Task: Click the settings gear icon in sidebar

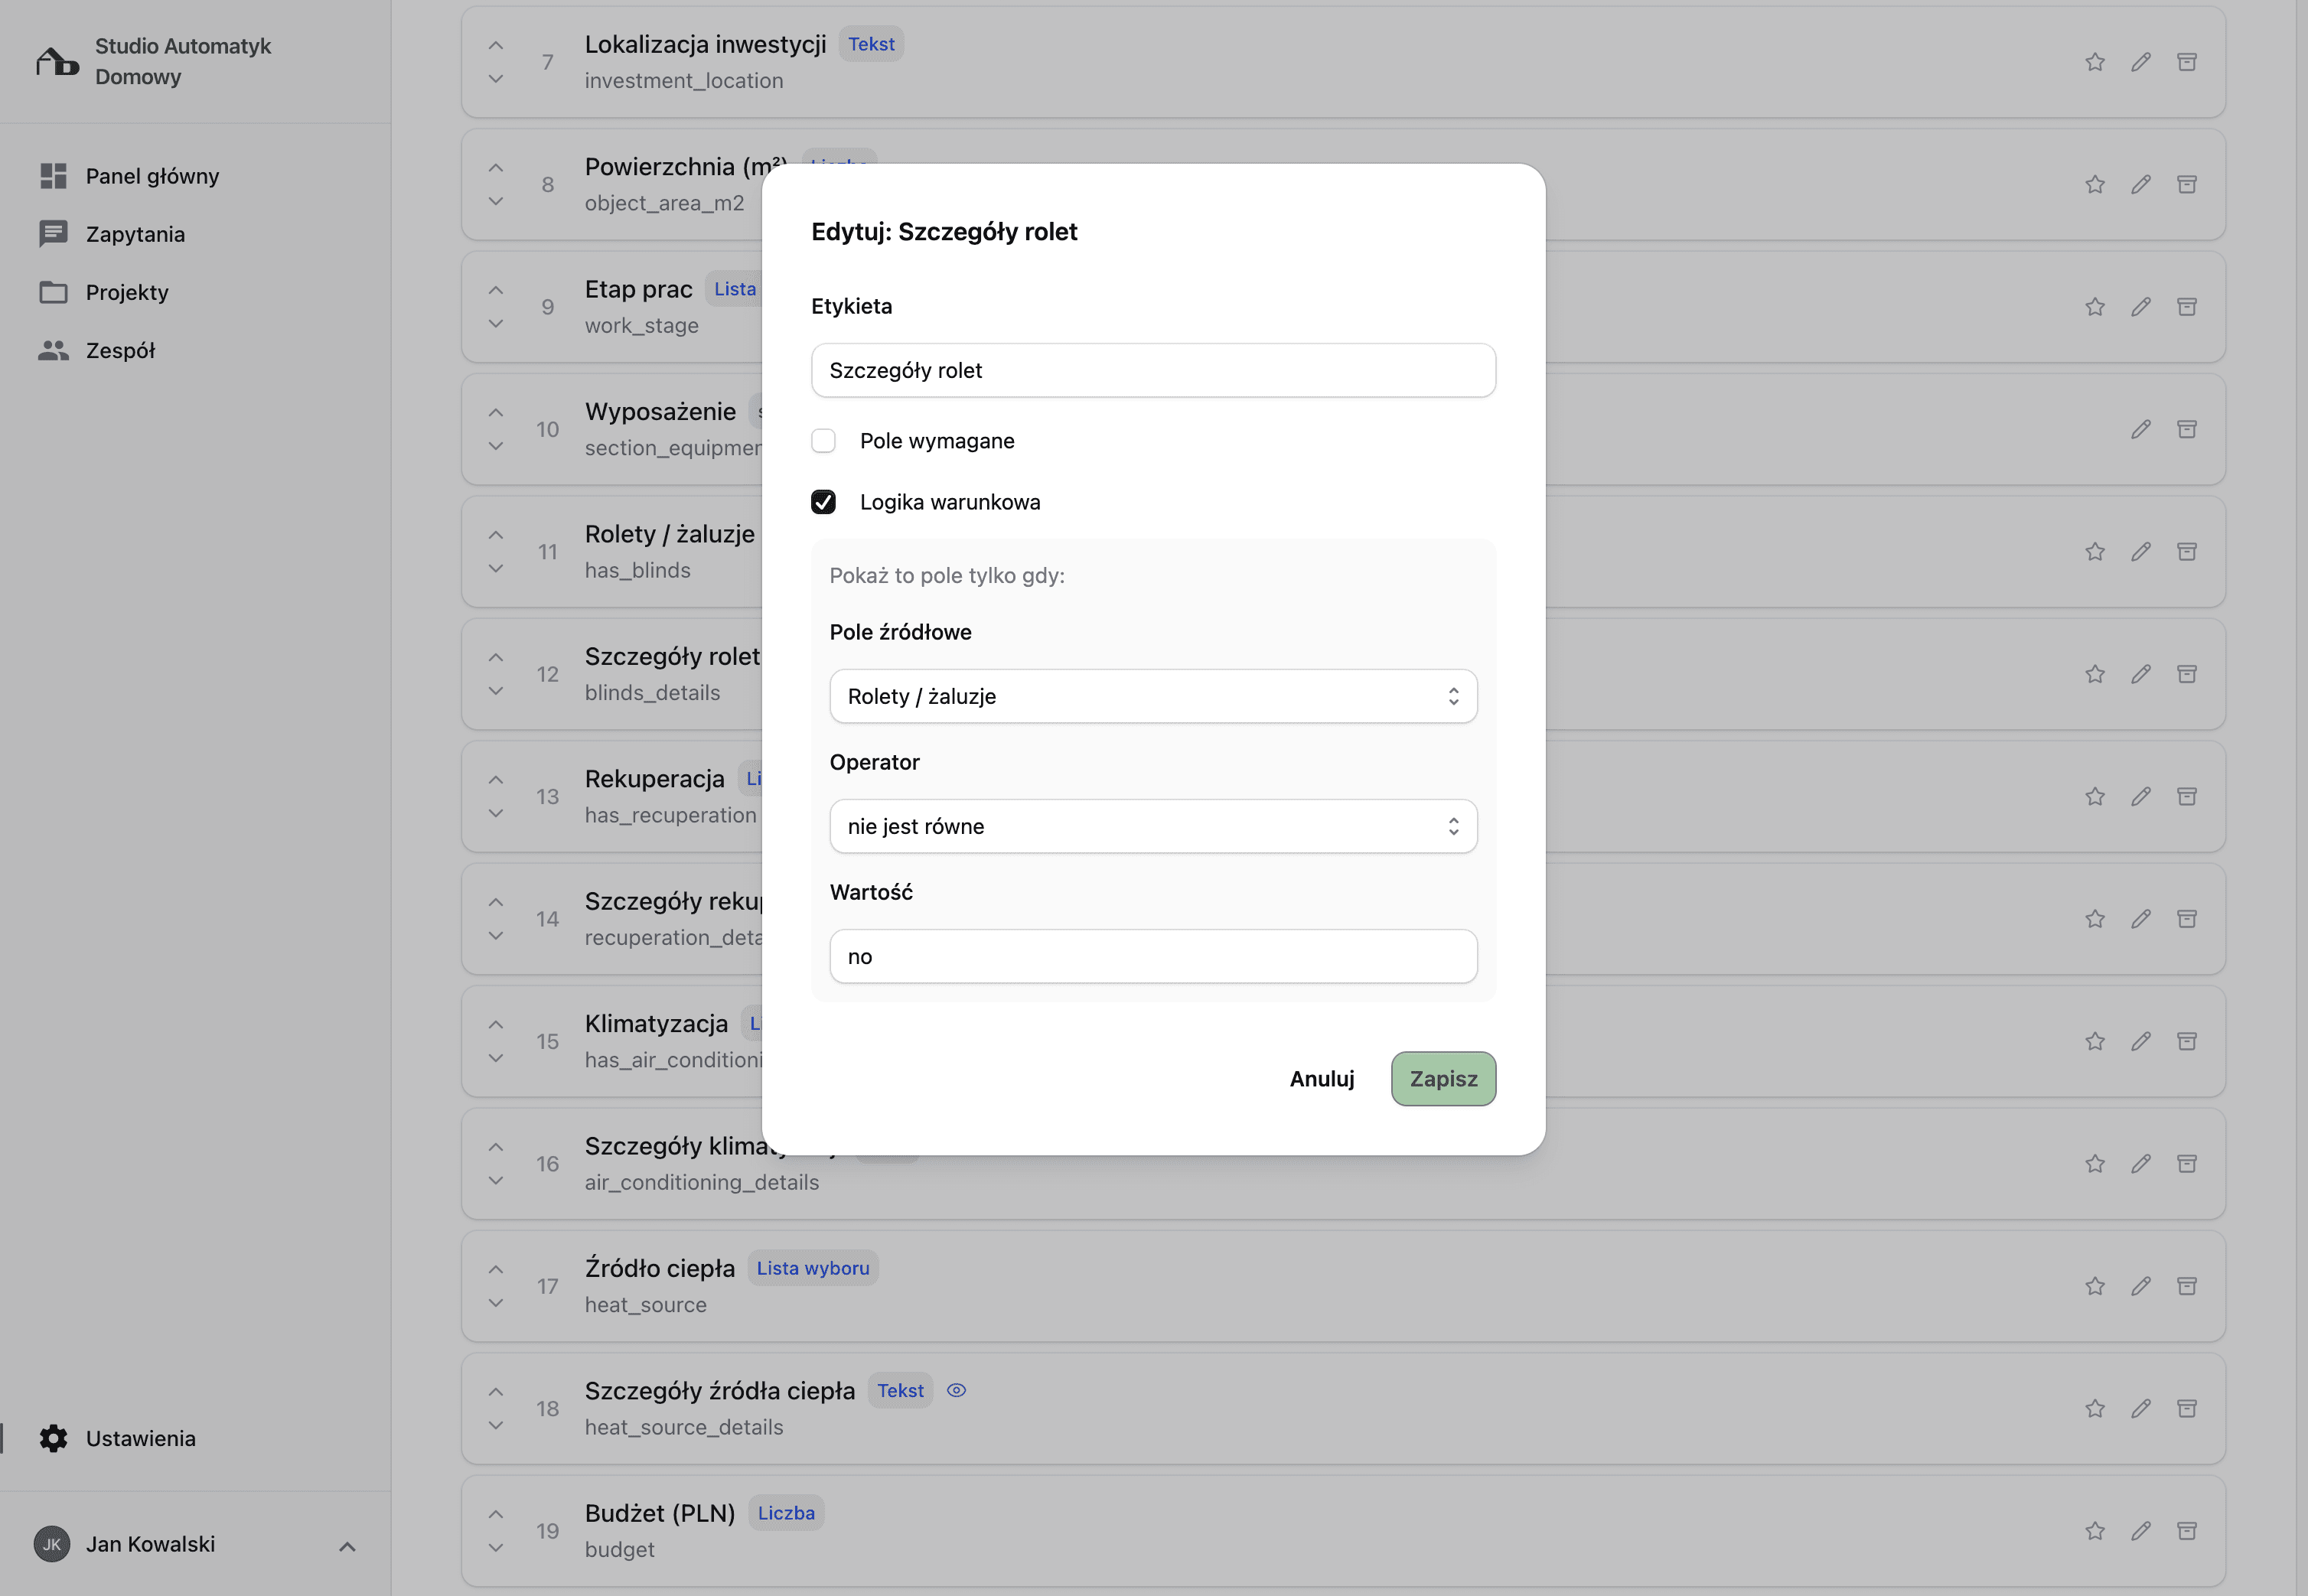Action: 53,1438
